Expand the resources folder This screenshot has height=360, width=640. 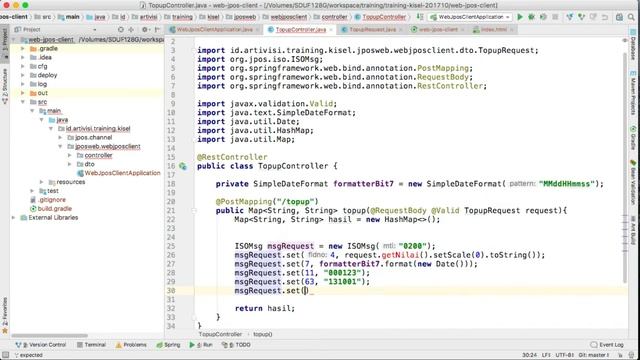pos(42,182)
